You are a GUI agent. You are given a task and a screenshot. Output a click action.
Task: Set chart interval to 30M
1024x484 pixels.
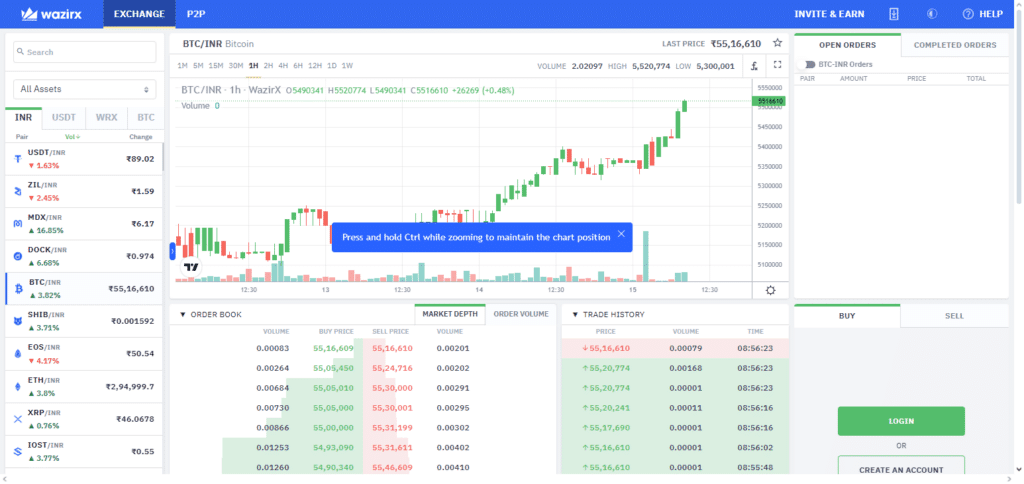click(236, 65)
